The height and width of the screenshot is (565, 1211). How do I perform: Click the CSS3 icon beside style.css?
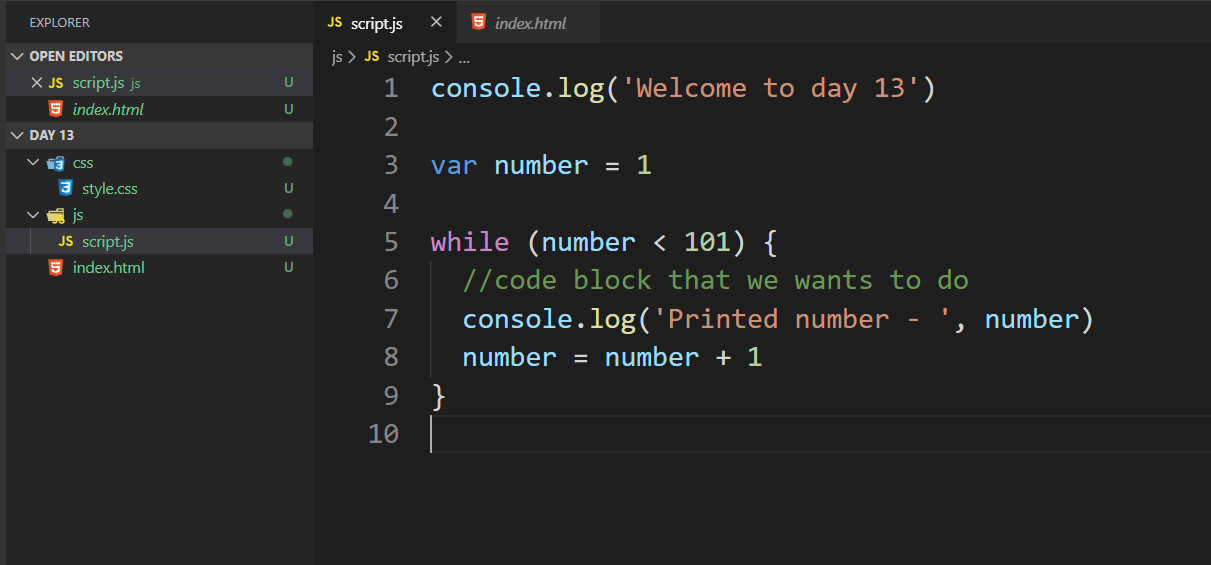[x=66, y=188]
